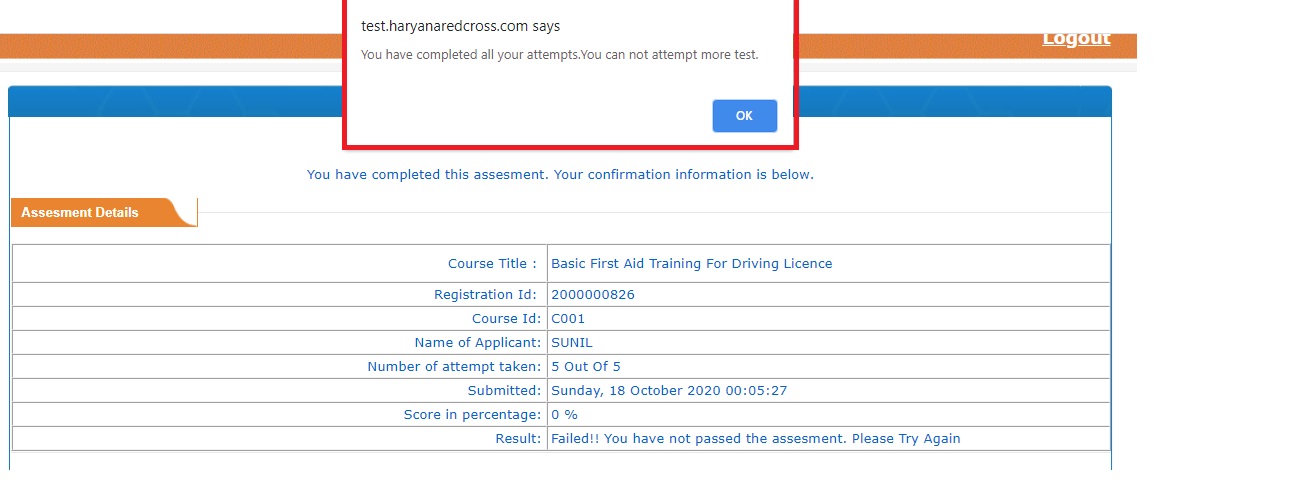1291x504 pixels.
Task: Select the '0 %' score value
Action: tap(565, 415)
